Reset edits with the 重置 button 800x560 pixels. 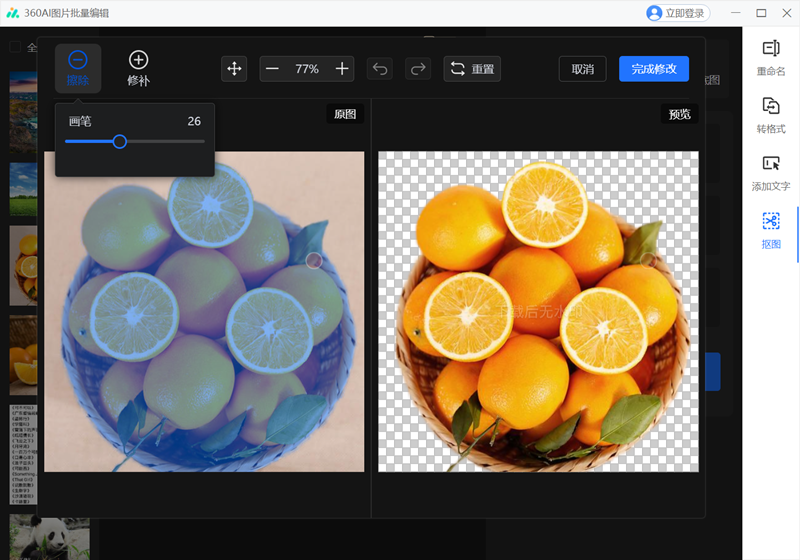click(472, 69)
